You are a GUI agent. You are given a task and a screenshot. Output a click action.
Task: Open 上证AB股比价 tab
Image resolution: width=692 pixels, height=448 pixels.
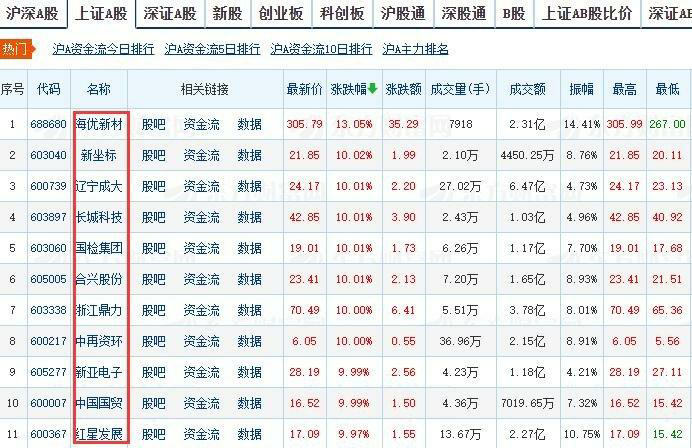click(x=587, y=13)
